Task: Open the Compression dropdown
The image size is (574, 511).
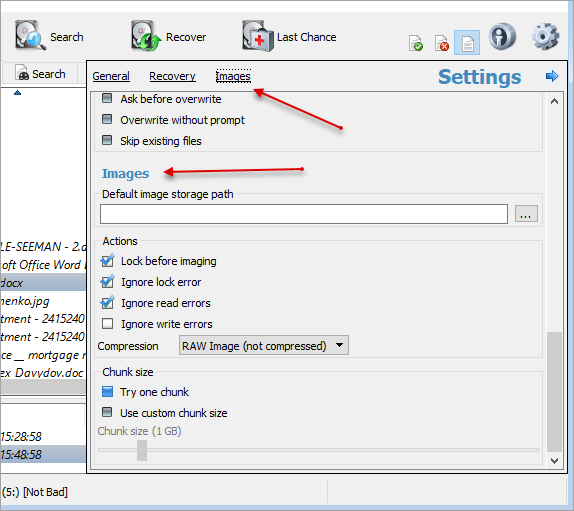Action: 264,345
